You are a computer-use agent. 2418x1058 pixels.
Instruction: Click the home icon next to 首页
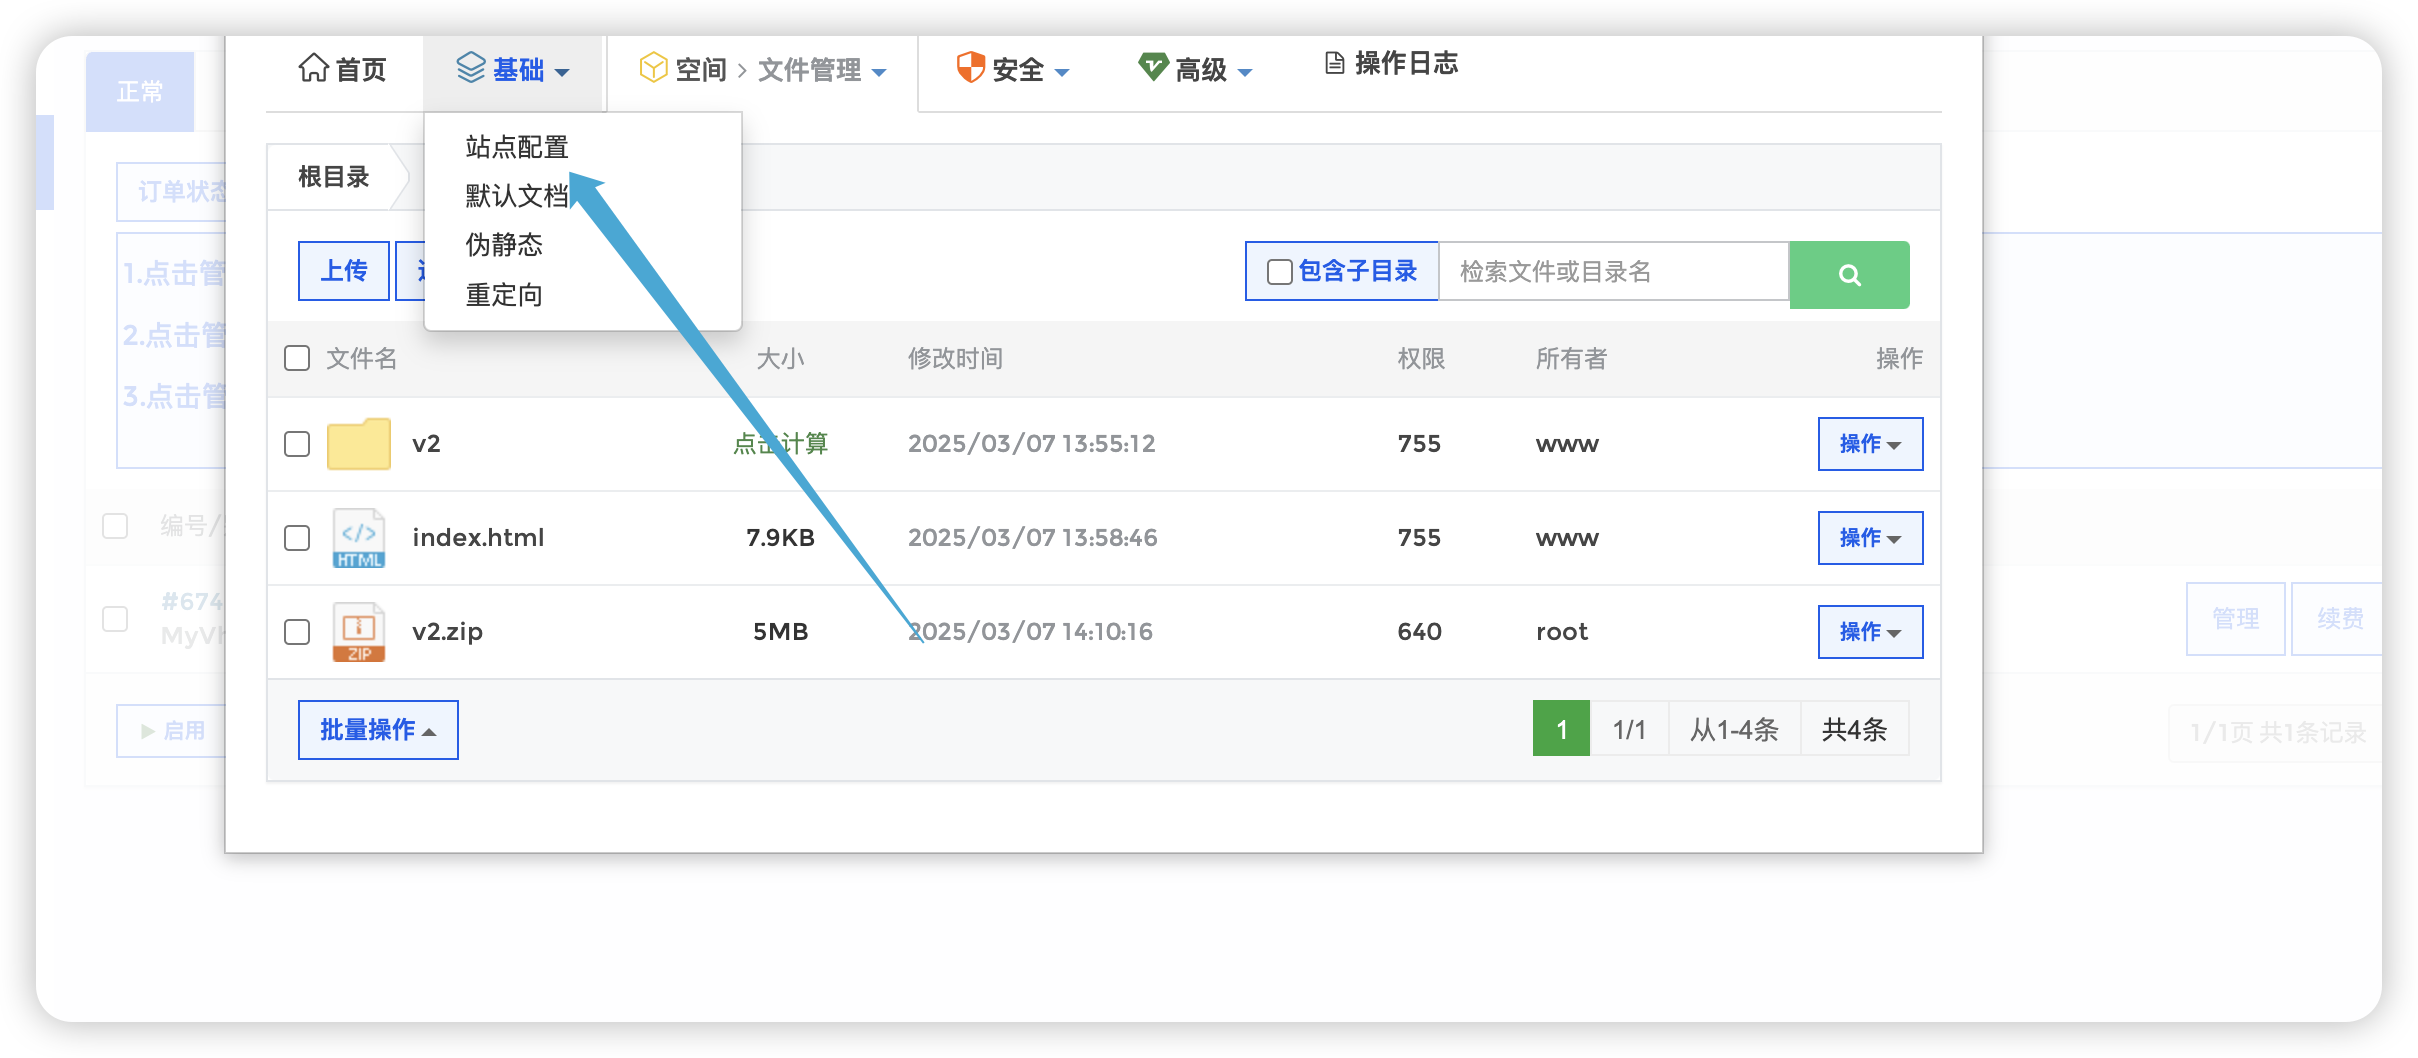(x=313, y=68)
